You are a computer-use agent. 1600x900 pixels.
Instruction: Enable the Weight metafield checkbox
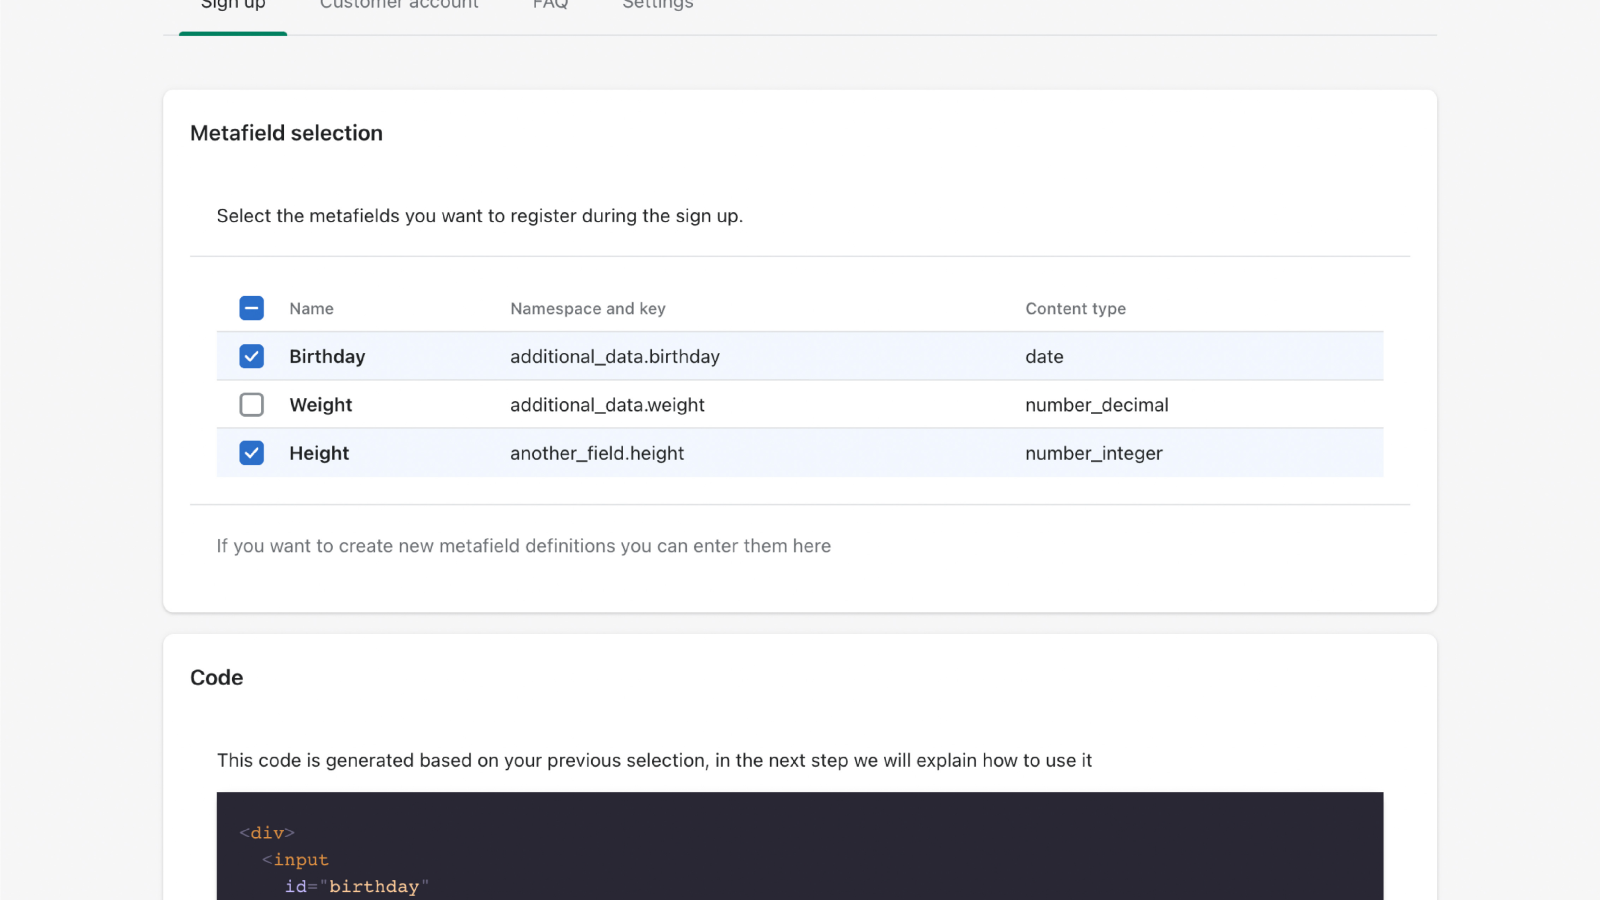click(x=252, y=405)
